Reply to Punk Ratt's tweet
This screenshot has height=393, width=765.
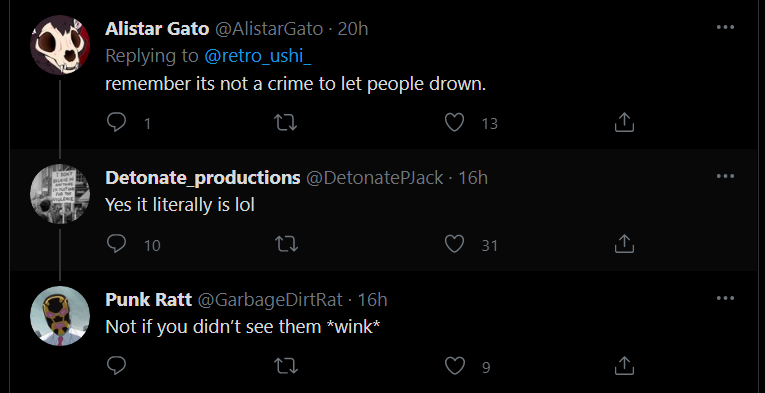click(x=116, y=365)
